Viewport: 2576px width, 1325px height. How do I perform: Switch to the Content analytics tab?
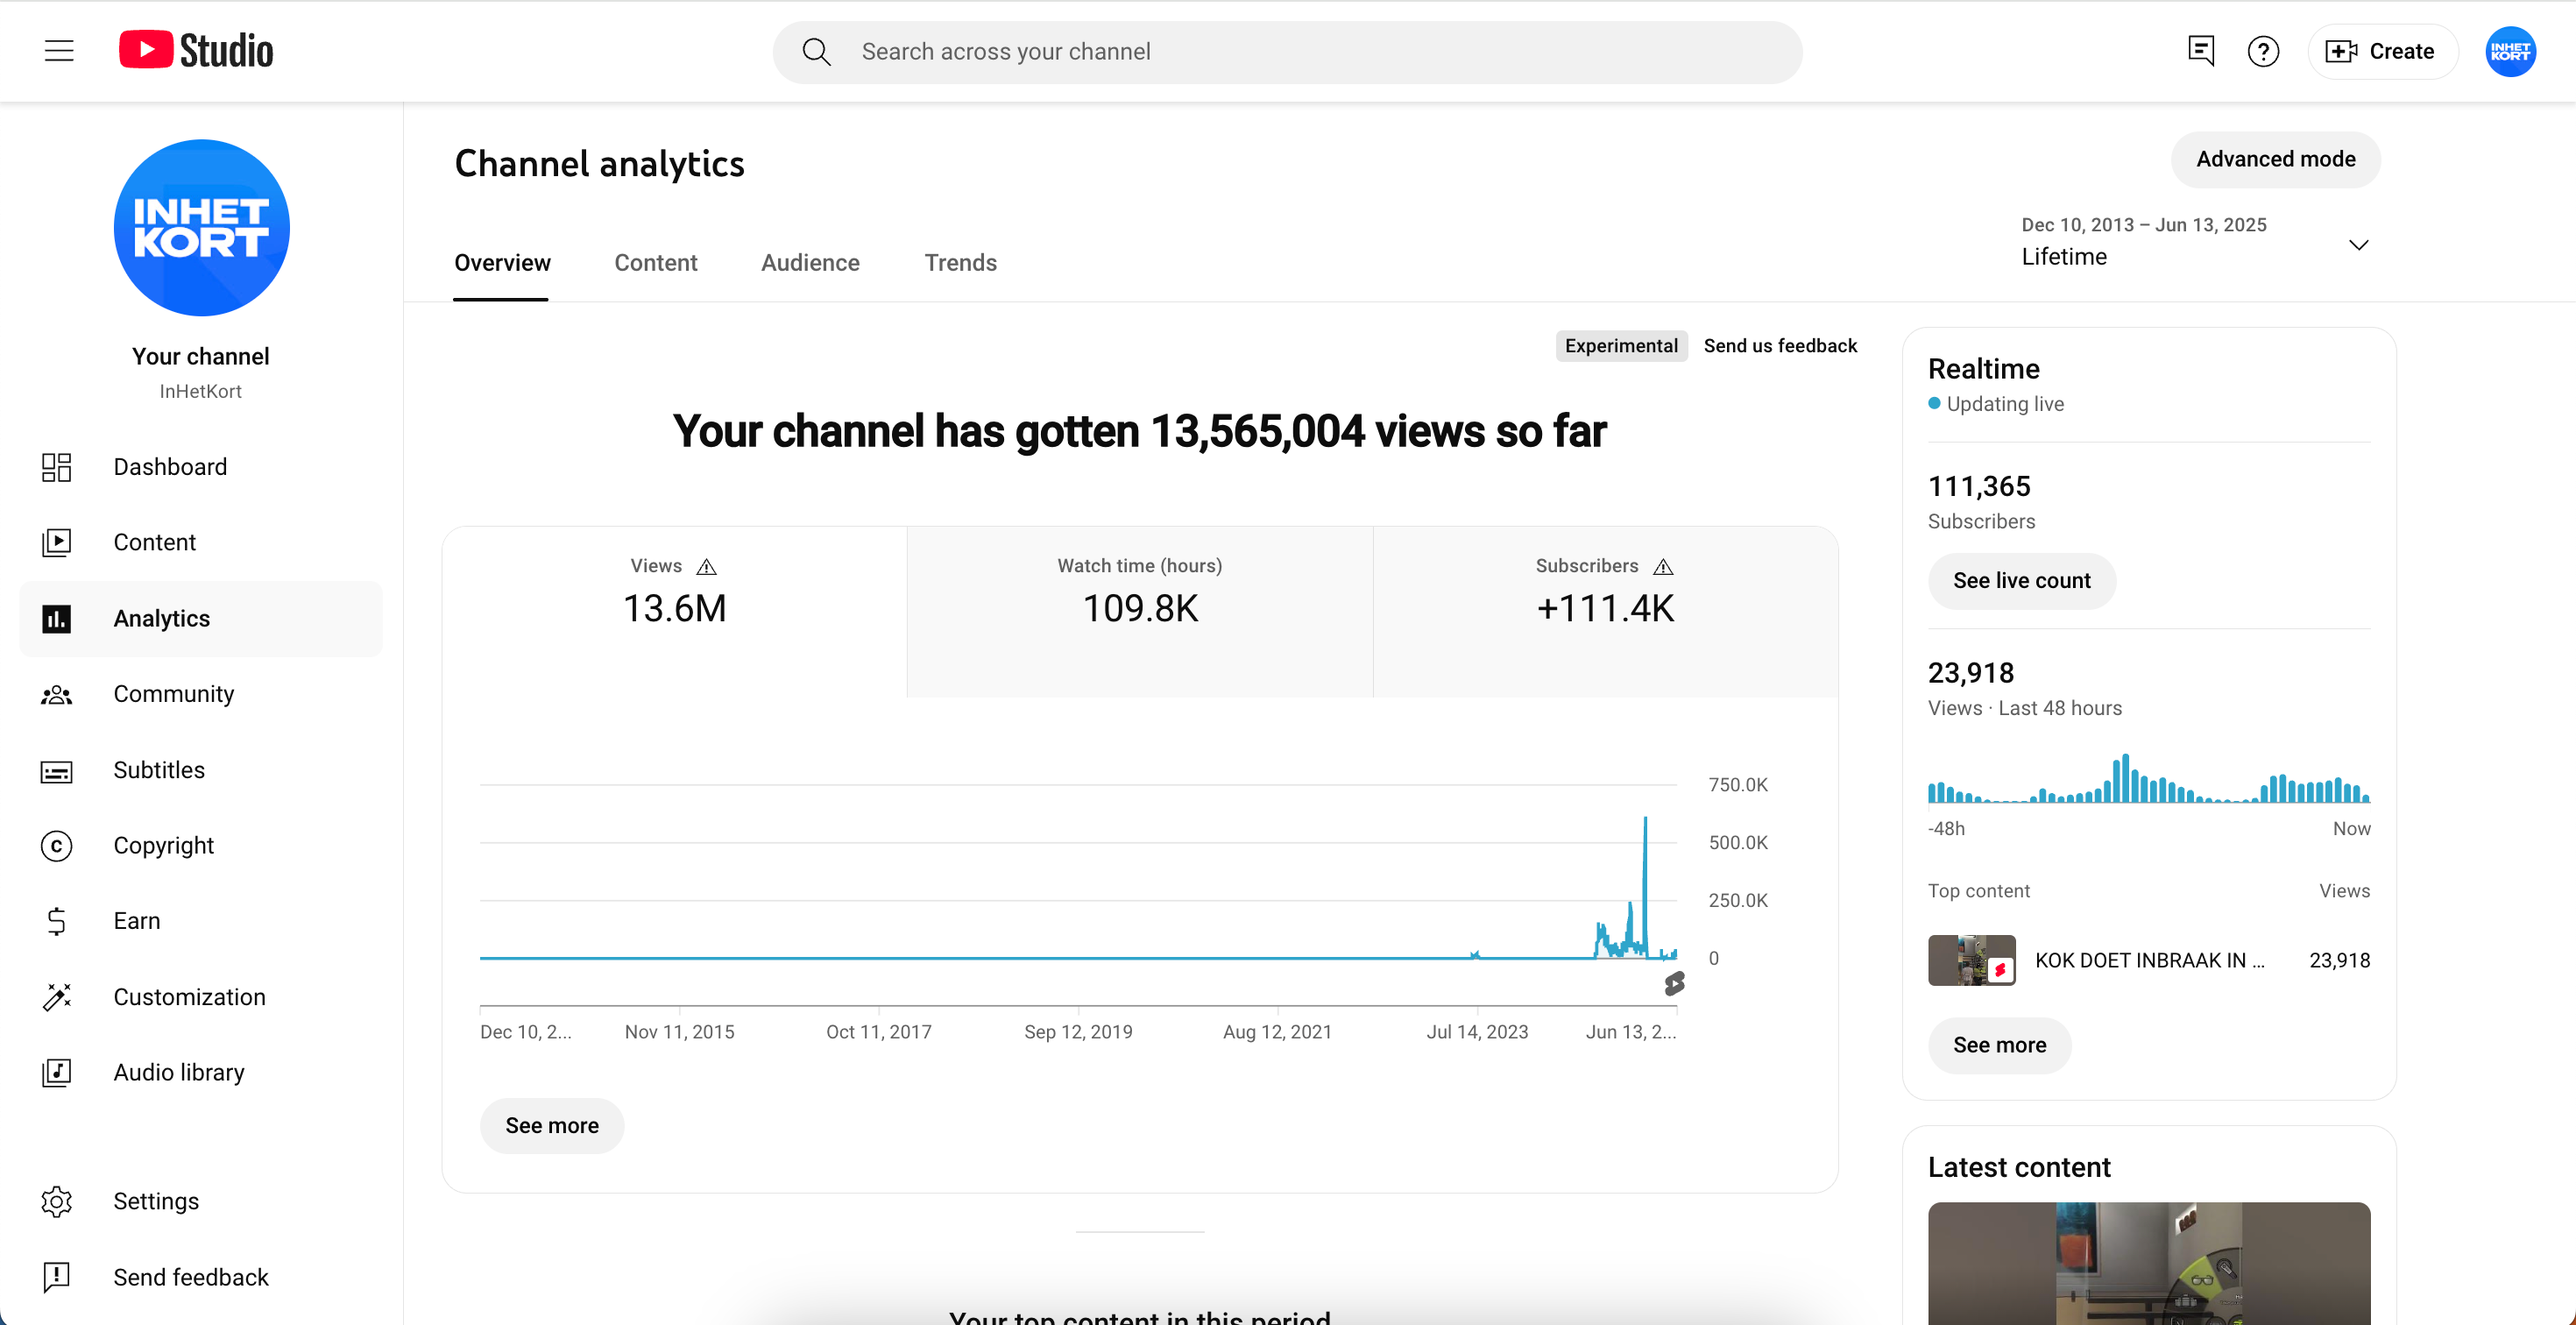655,263
